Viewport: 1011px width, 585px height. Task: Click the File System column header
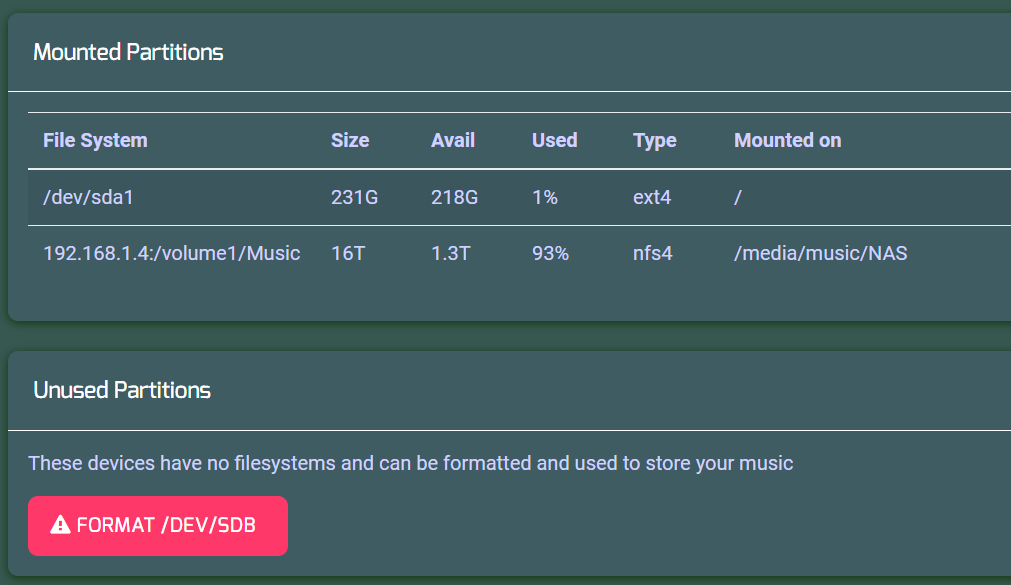tap(95, 141)
